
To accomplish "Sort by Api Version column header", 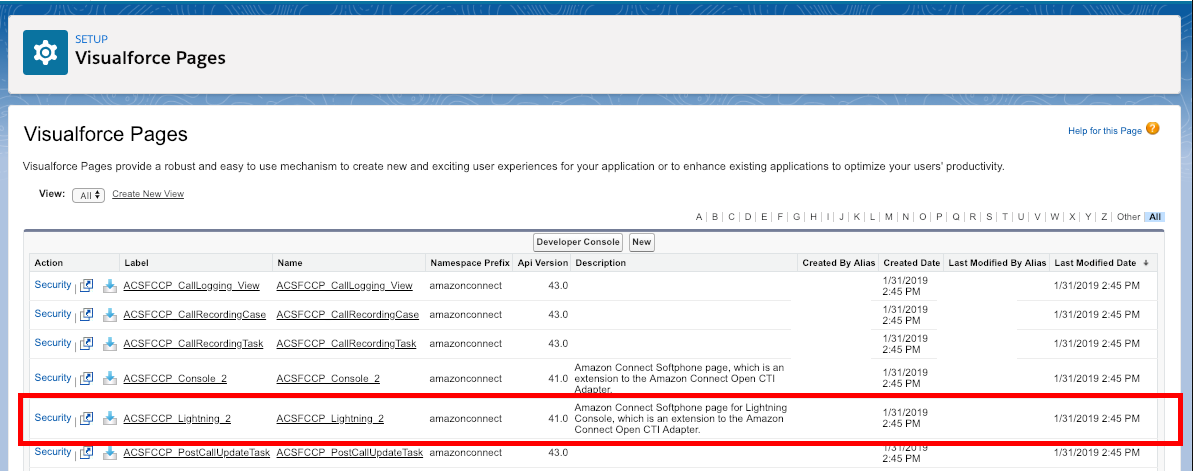I will coord(543,263).
